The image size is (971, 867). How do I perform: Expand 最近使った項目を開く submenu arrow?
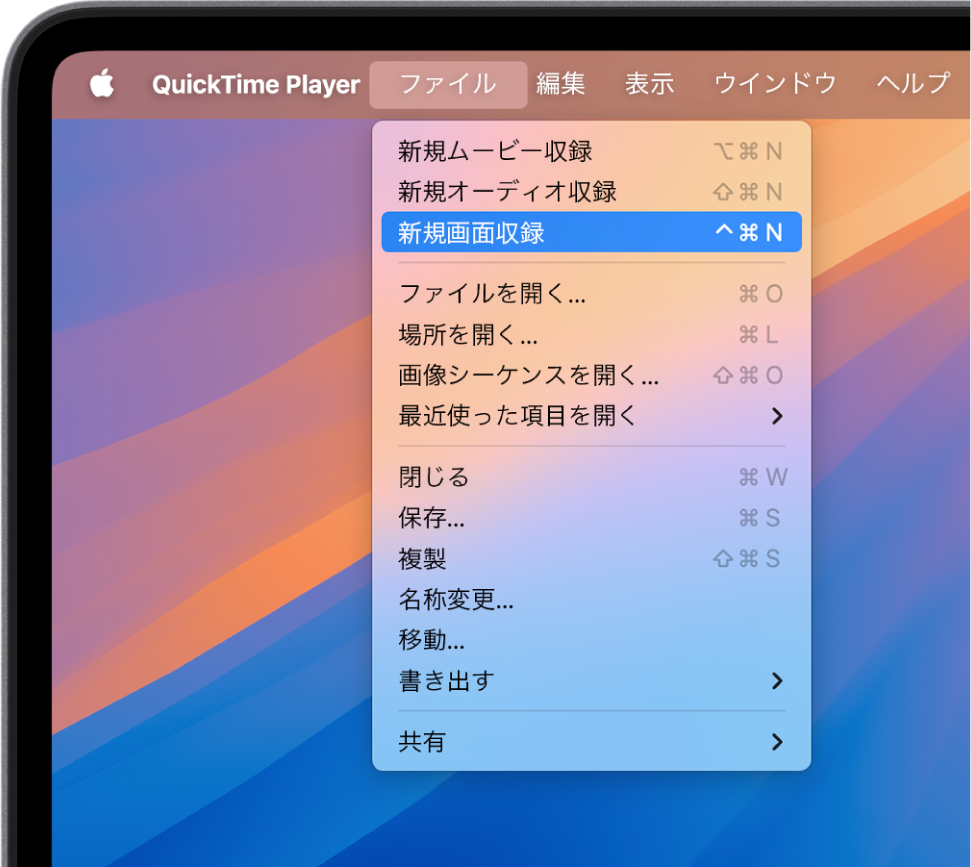point(777,416)
